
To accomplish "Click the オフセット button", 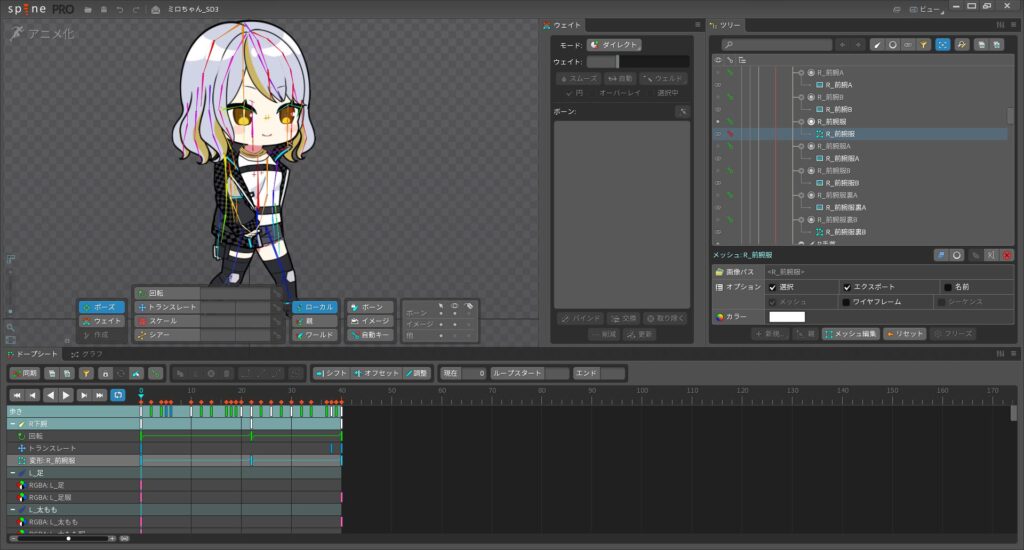I will pos(376,373).
